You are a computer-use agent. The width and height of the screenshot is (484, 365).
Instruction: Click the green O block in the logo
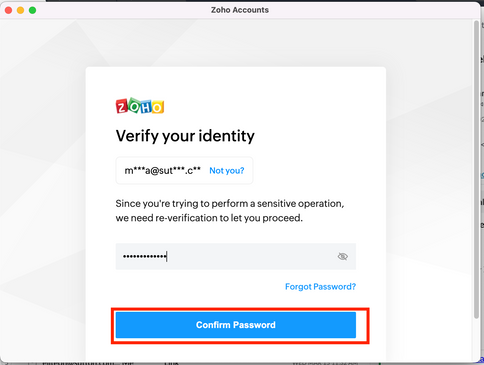pyautogui.click(x=134, y=105)
